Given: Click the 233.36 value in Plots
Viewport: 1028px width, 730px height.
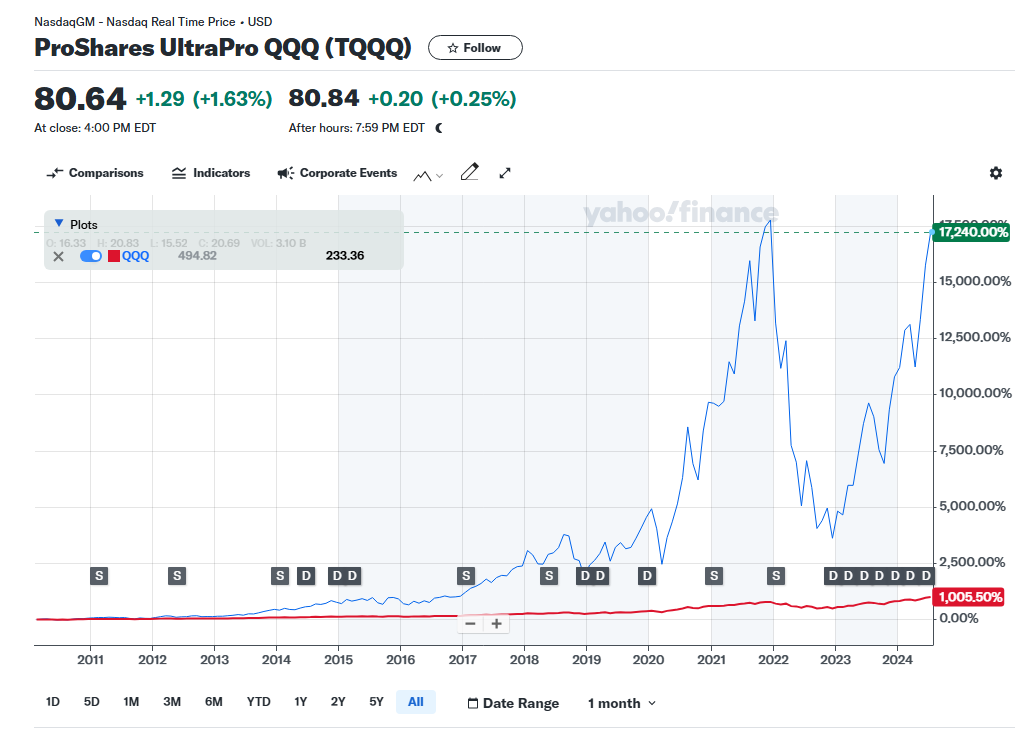Looking at the screenshot, I should (345, 256).
